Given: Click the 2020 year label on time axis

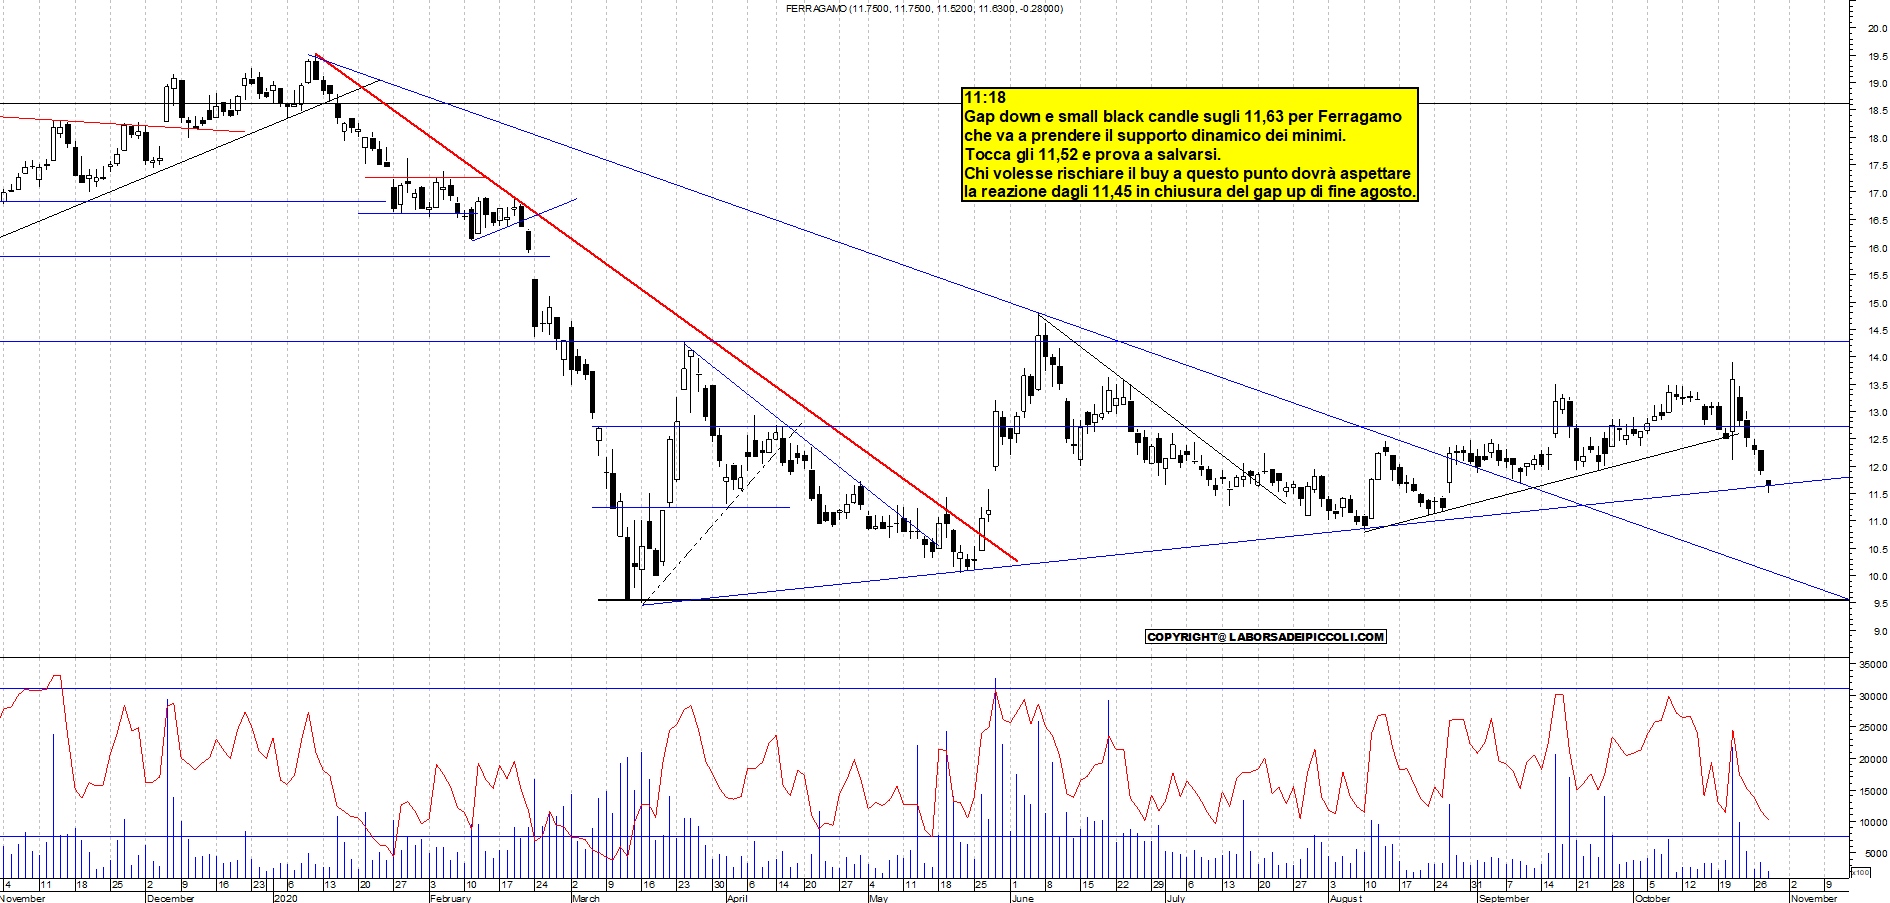Looking at the screenshot, I should [285, 898].
